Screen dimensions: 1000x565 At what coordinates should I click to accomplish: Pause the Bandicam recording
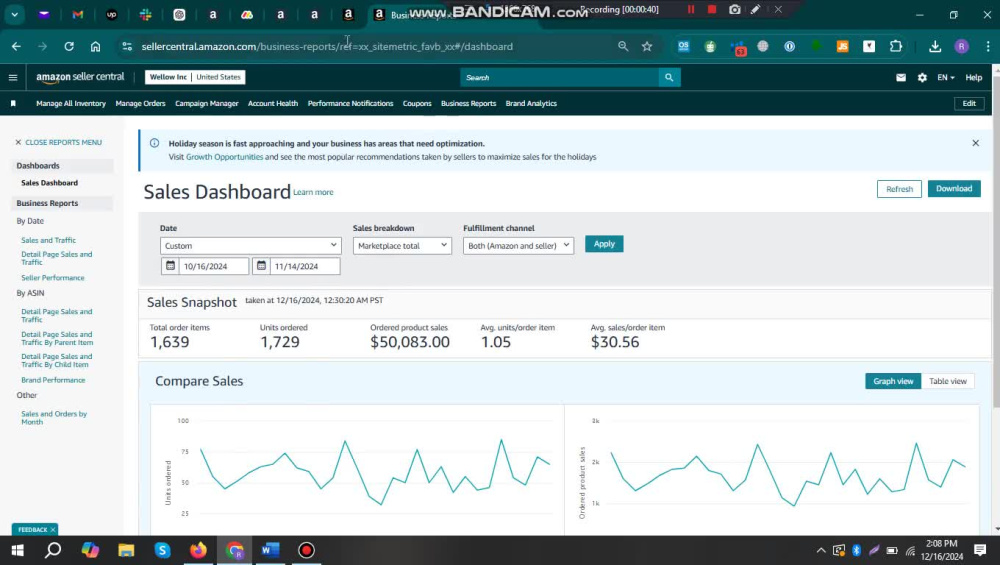pyautogui.click(x=691, y=10)
